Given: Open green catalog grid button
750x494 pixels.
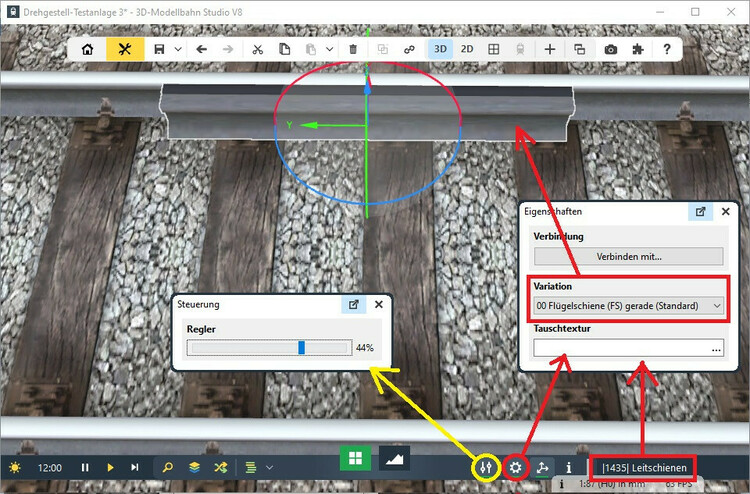Looking at the screenshot, I should click(355, 458).
